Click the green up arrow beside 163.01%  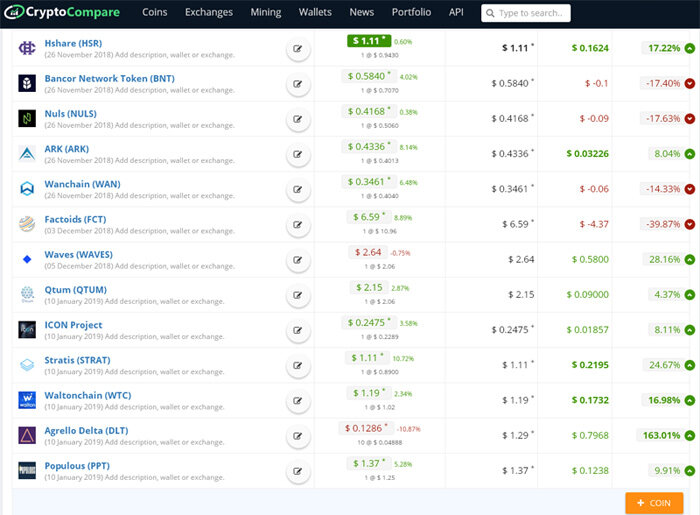coord(690,436)
